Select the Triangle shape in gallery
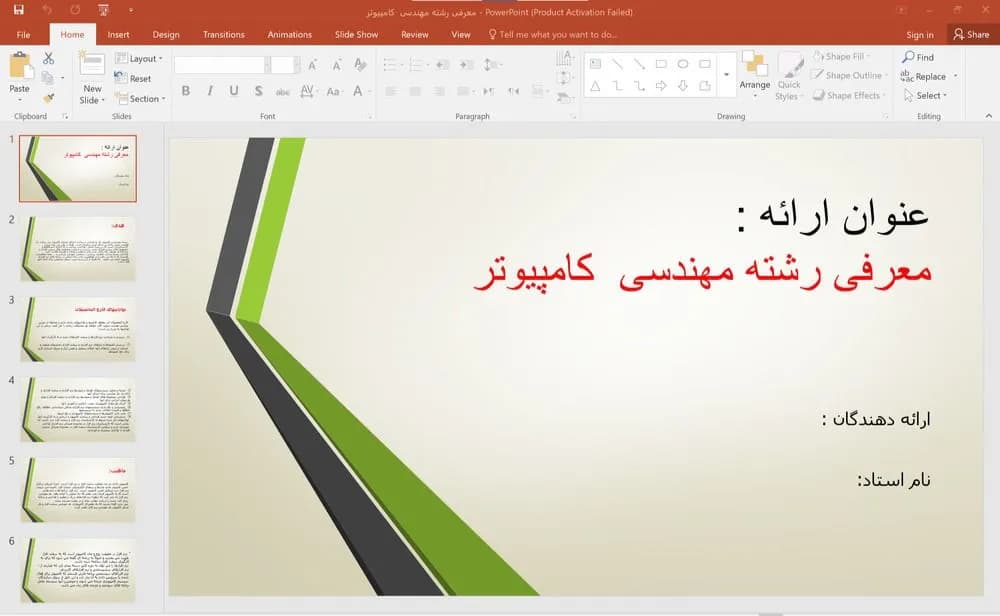The width and height of the screenshot is (1000, 616). point(595,85)
